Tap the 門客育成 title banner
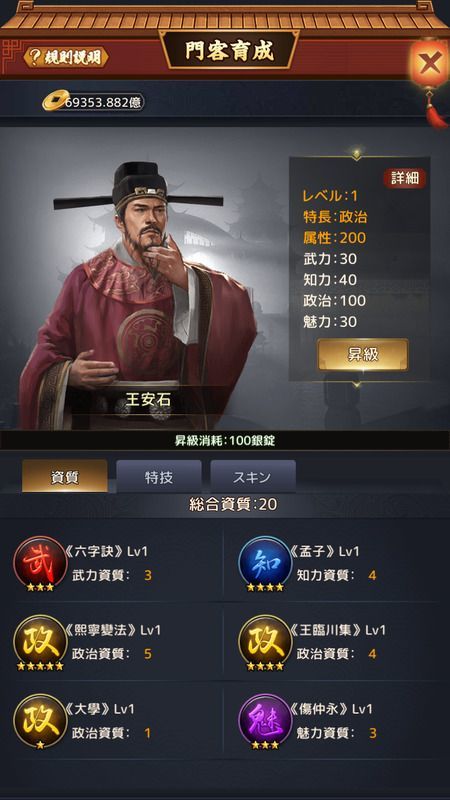Viewport: 450px width, 800px height. [229, 52]
